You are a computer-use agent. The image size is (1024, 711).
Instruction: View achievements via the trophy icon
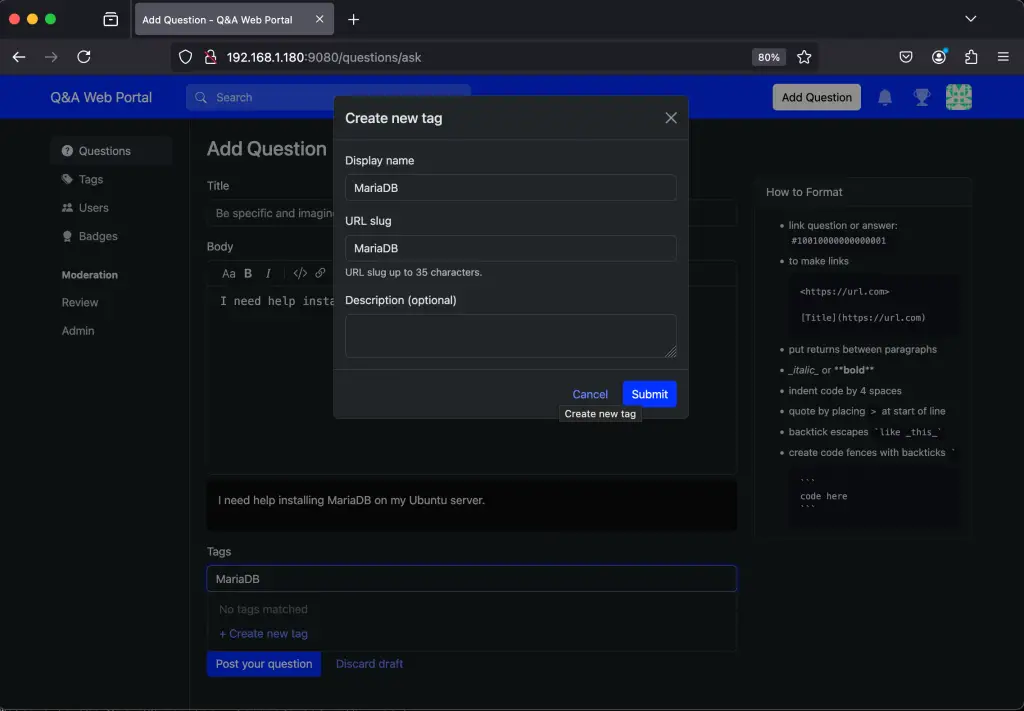coord(921,97)
